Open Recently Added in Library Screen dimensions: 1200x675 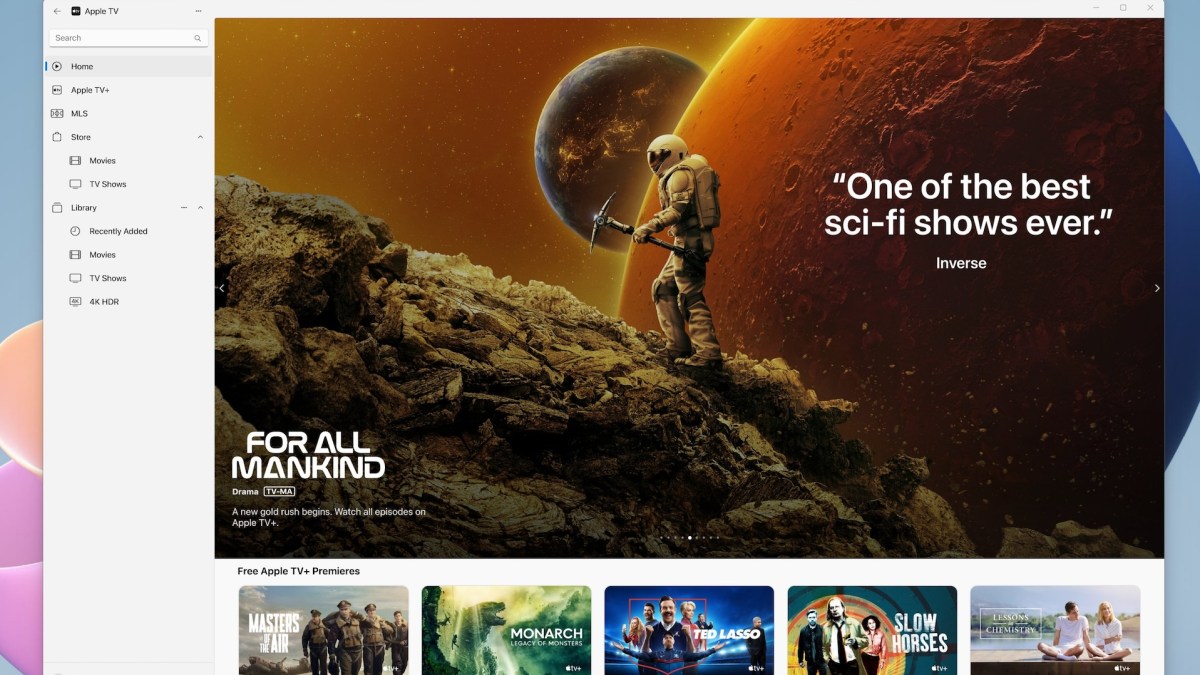pos(128,231)
